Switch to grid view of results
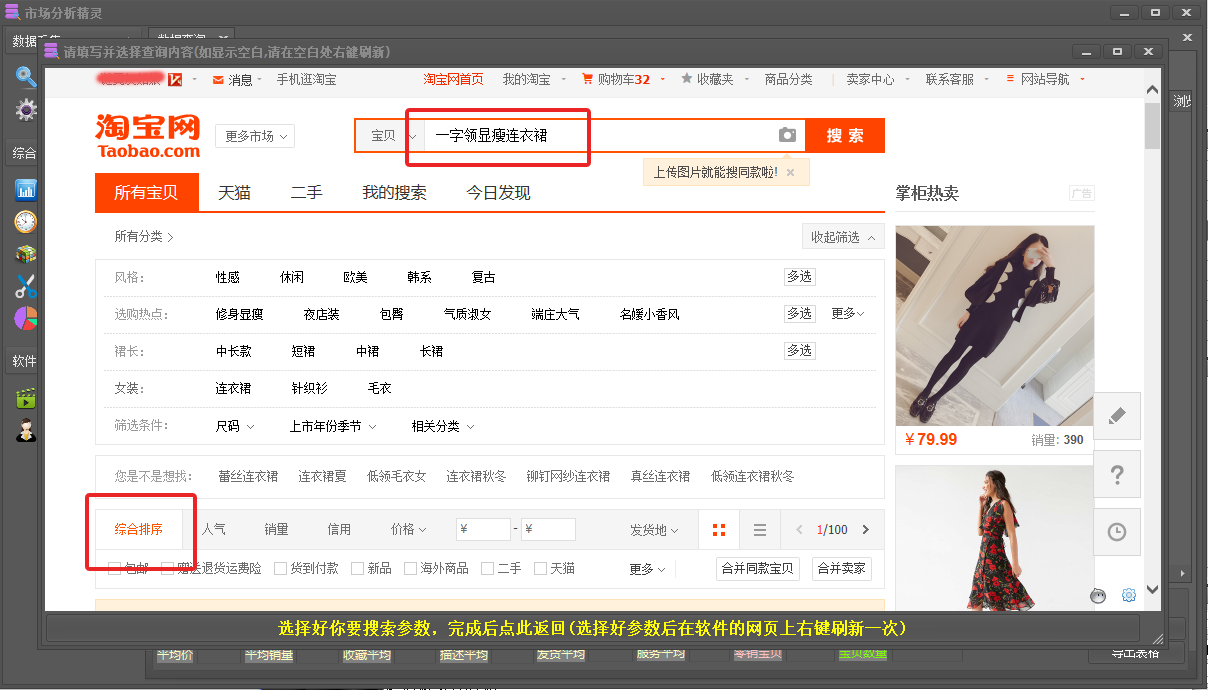The height and width of the screenshot is (690, 1208). point(719,530)
